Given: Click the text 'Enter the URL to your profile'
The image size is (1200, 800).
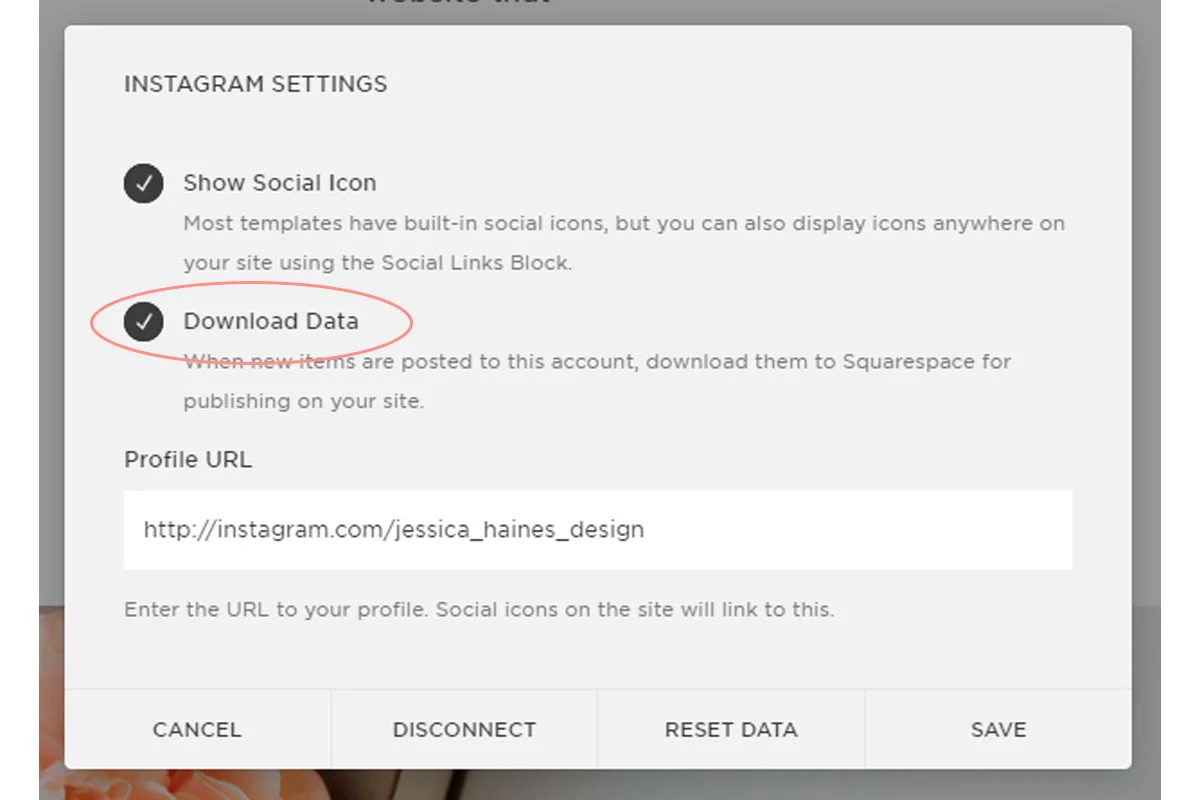Looking at the screenshot, I should pos(277,609).
